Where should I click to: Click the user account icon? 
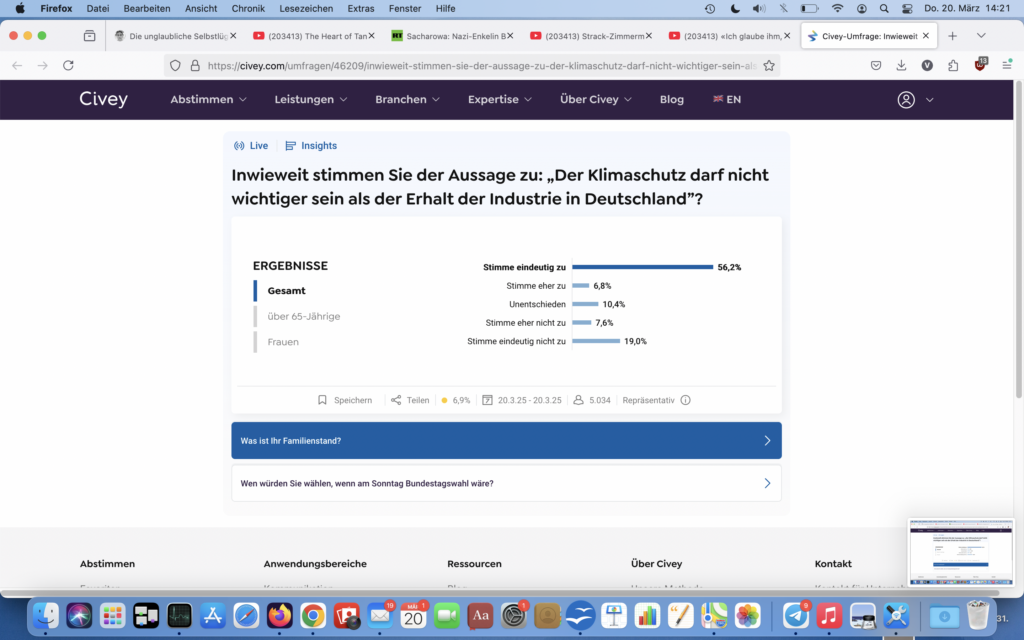906,100
